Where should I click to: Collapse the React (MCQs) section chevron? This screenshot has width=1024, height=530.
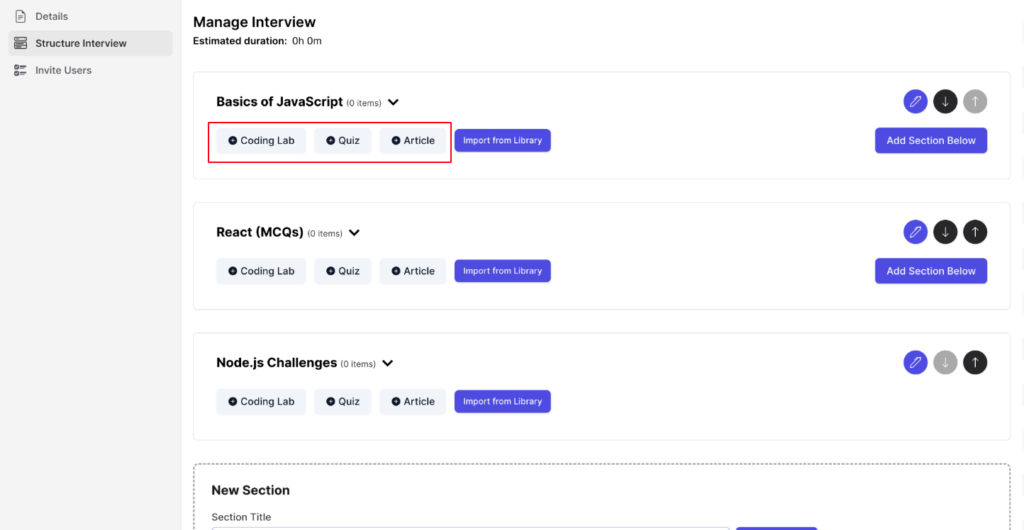354,232
